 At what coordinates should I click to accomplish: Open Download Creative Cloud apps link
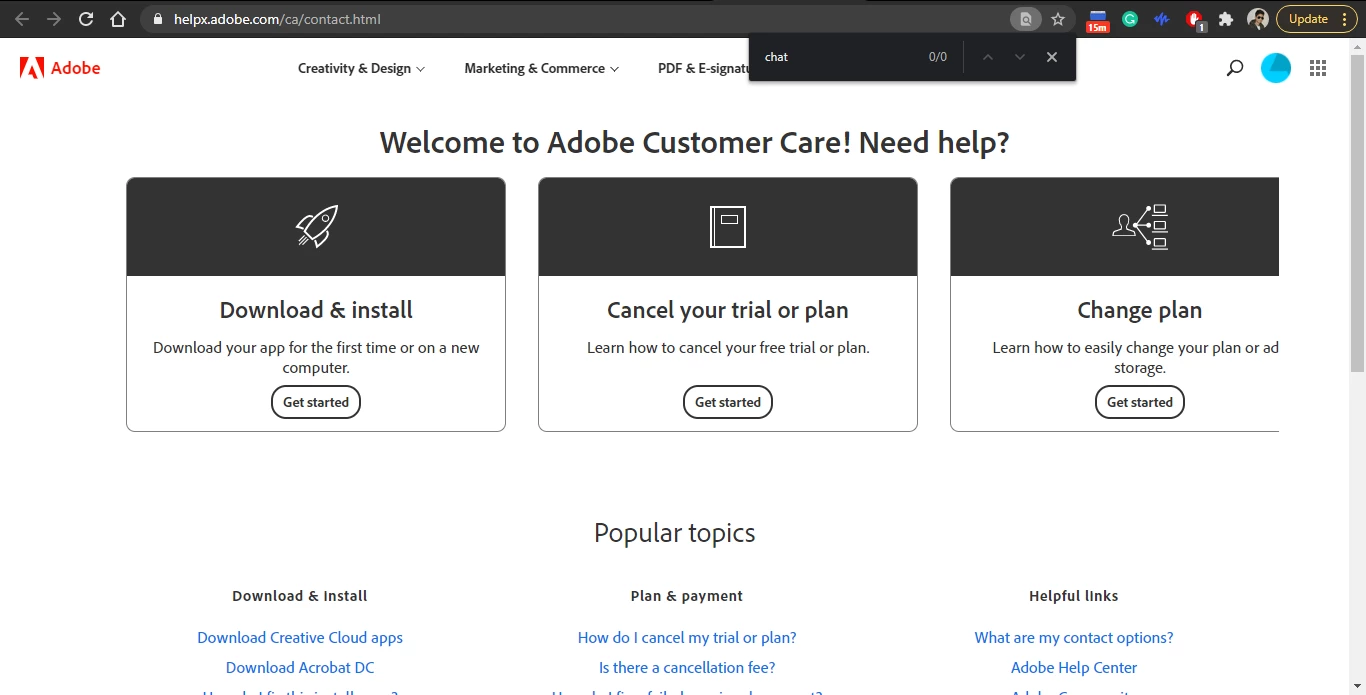[x=300, y=637]
